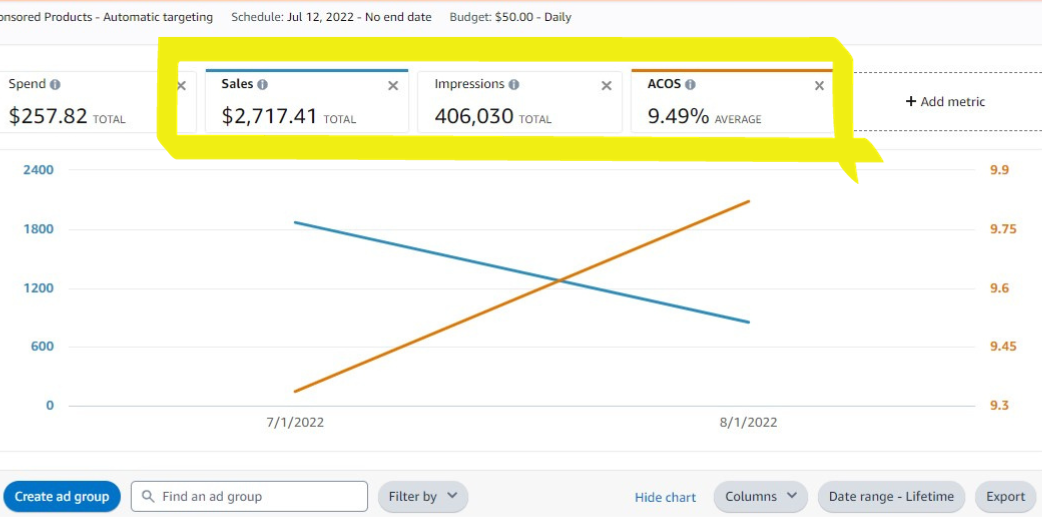Remove the Spend metric card
The width and height of the screenshot is (1042, 517).
pos(181,86)
